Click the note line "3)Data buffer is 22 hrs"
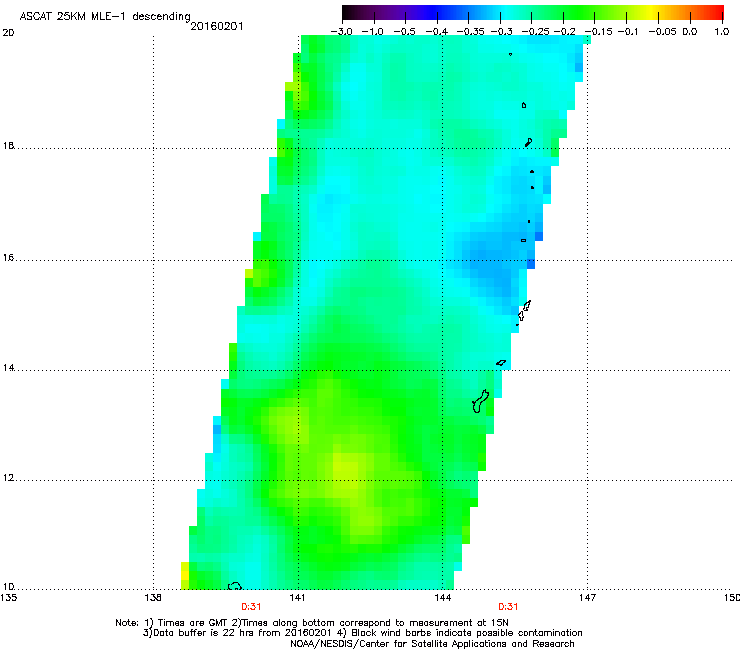The width and height of the screenshot is (740, 650). point(362,633)
